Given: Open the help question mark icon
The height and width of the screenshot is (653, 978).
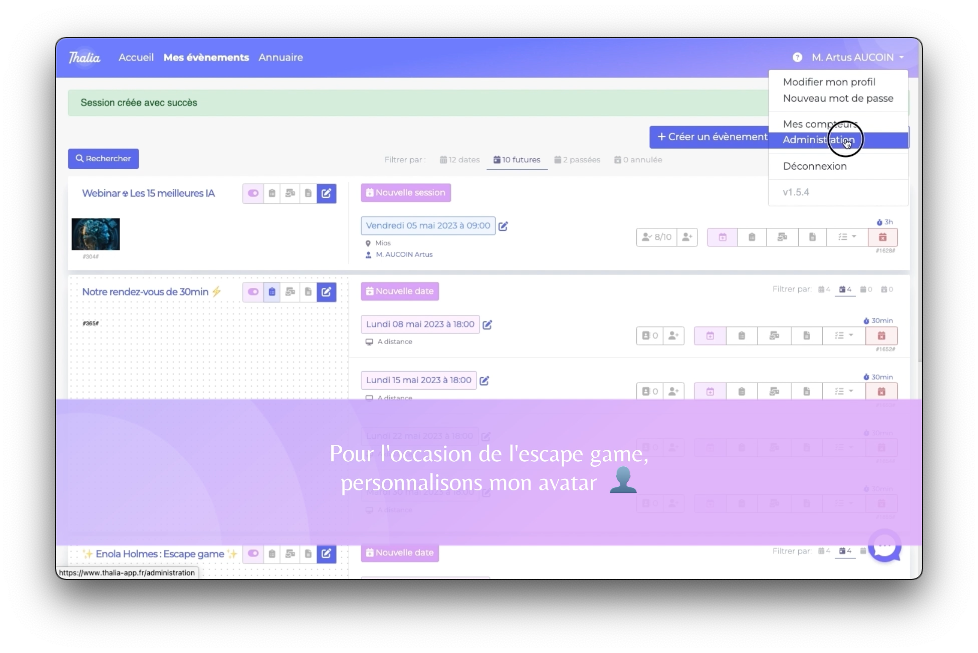Looking at the screenshot, I should tap(797, 58).
